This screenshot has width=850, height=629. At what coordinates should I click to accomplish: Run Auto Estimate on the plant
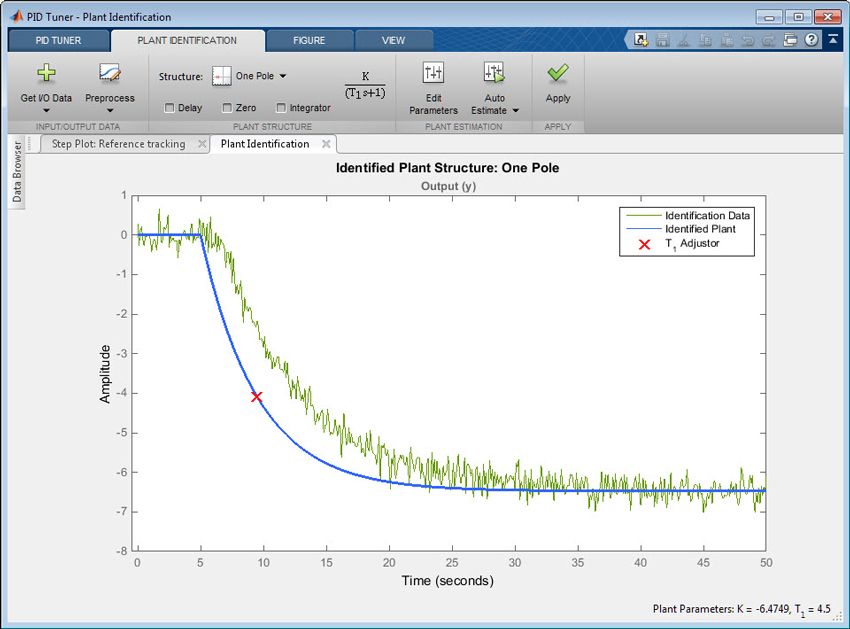[491, 75]
